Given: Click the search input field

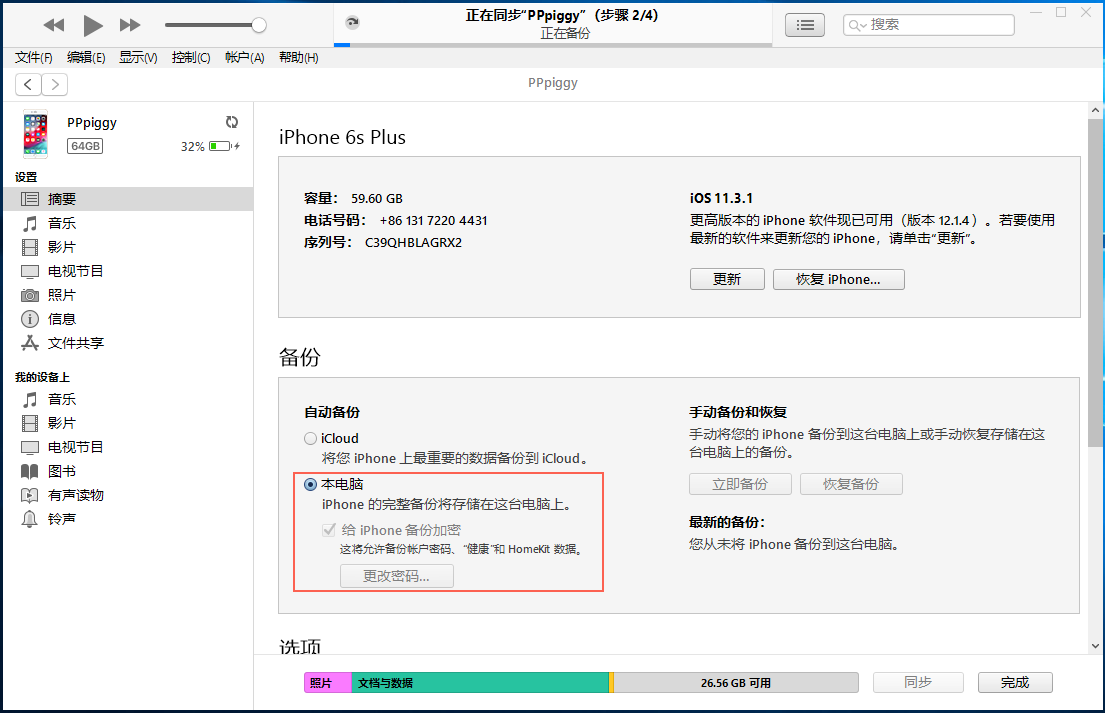Looking at the screenshot, I should pyautogui.click(x=929, y=25).
